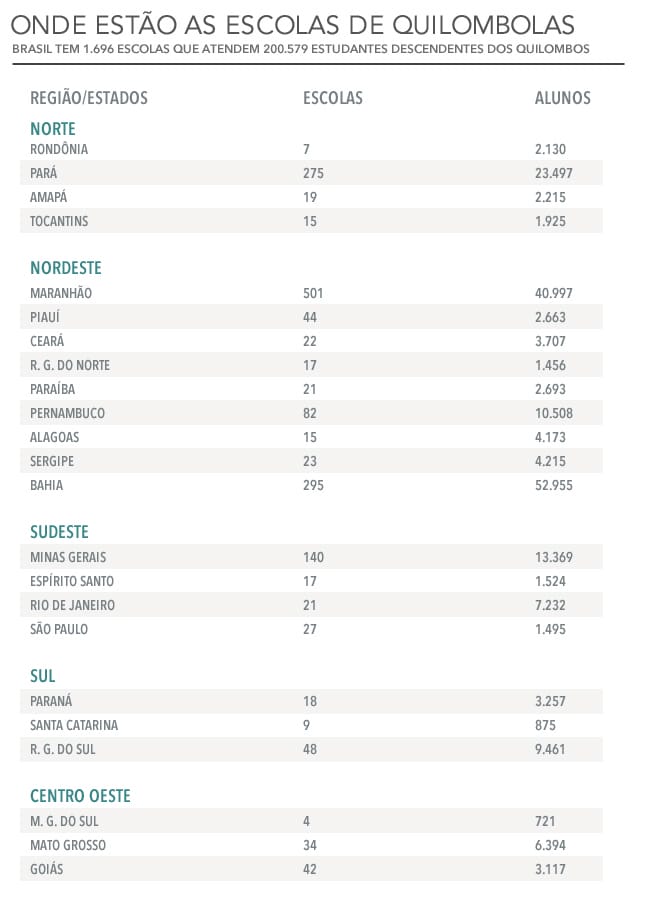Click the SUL region heading
The width and height of the screenshot is (652, 904).
point(43,676)
